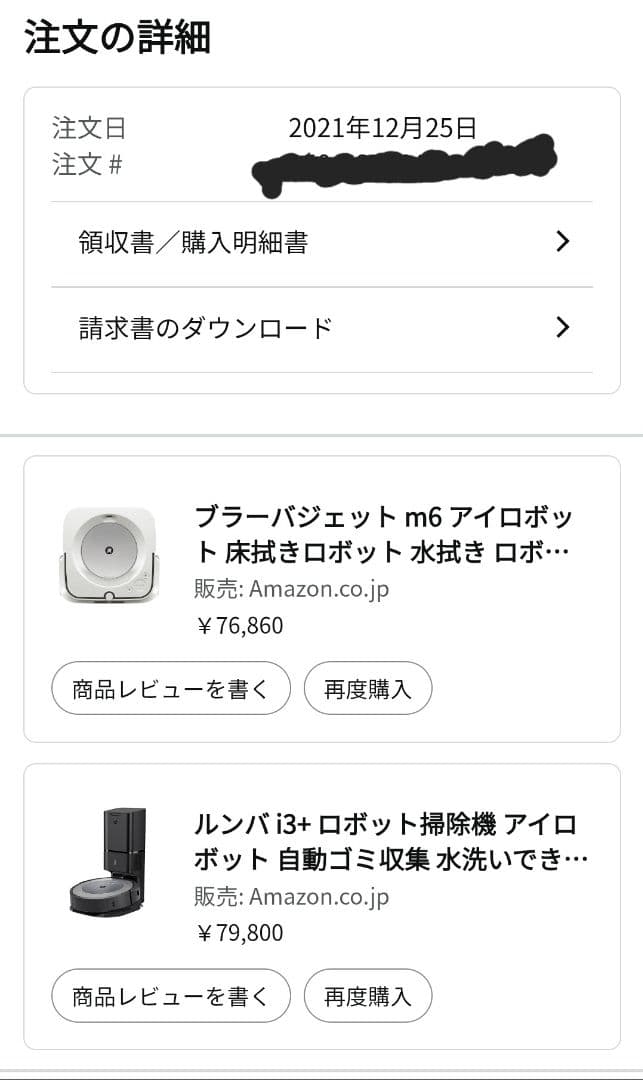Viewport: 643px width, 1080px height.
Task: Click 再度購入 for the Braava Jet m6
Action: tap(369, 688)
